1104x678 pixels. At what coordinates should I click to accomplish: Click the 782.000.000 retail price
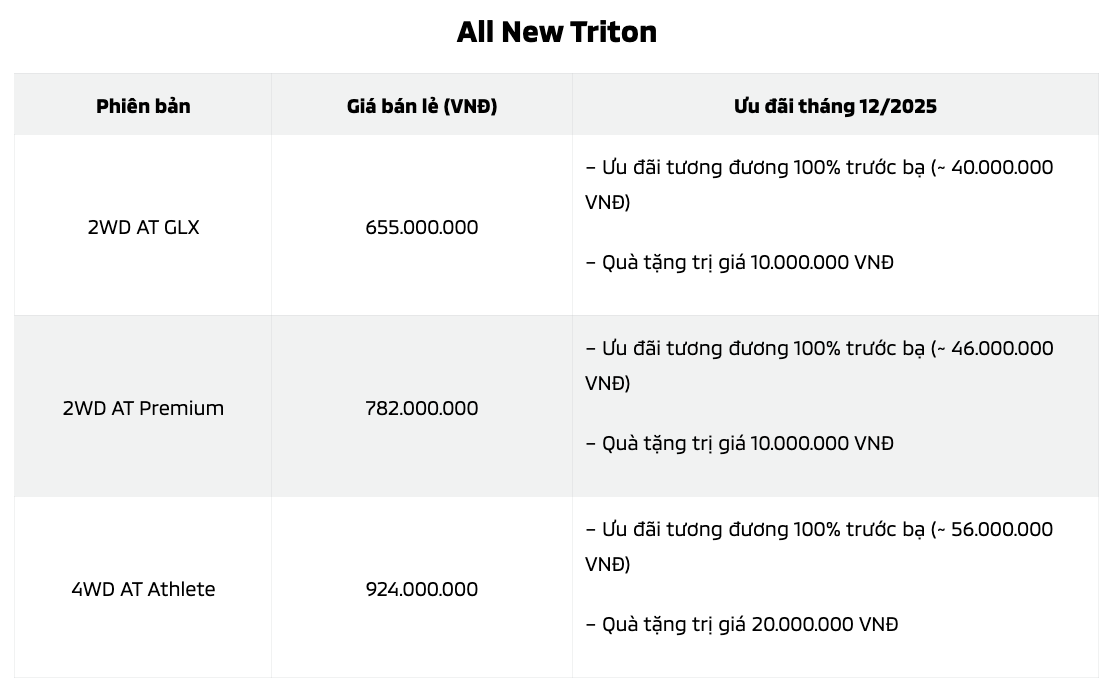coord(421,408)
